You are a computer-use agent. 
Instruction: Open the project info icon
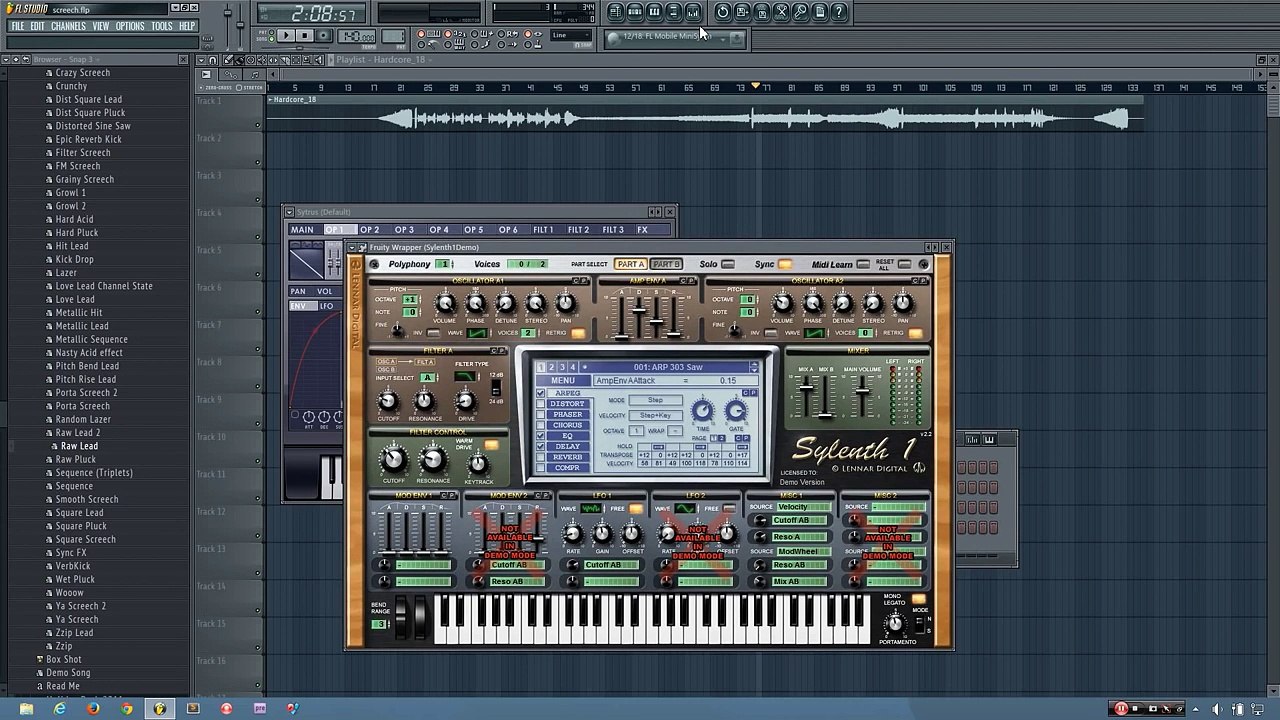tap(820, 12)
